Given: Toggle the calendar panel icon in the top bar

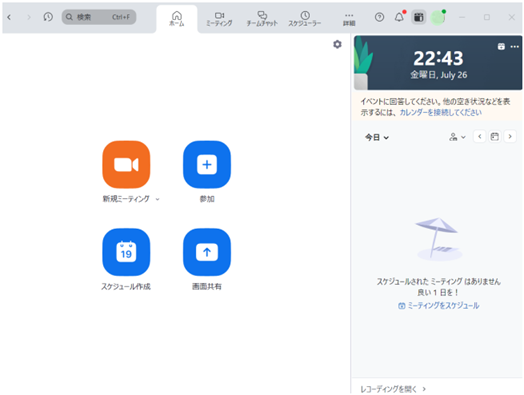Looking at the screenshot, I should click(x=419, y=17).
